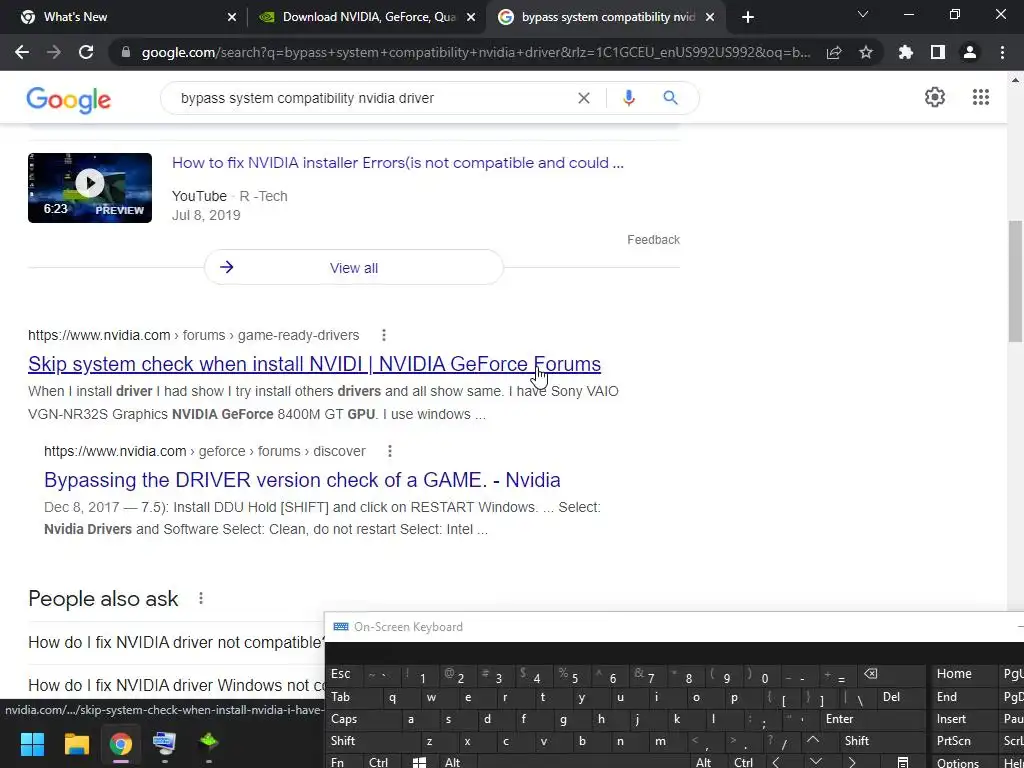Open File Explorer from the taskbar
Image resolution: width=1024 pixels, height=768 pixels.
pos(76,744)
